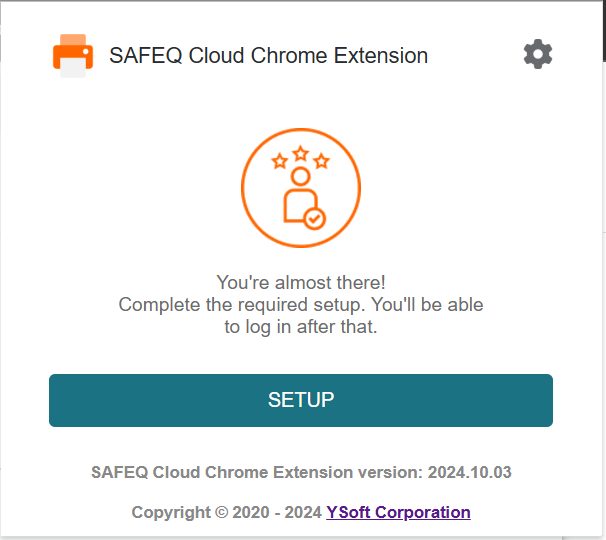Click the person figure's head outline
Image resolution: width=606 pixels, height=540 pixels.
click(301, 177)
